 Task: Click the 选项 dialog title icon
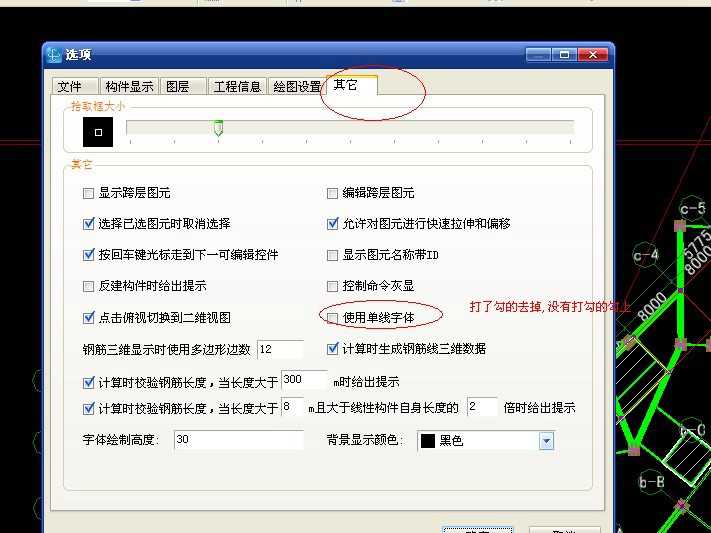[x=54, y=55]
